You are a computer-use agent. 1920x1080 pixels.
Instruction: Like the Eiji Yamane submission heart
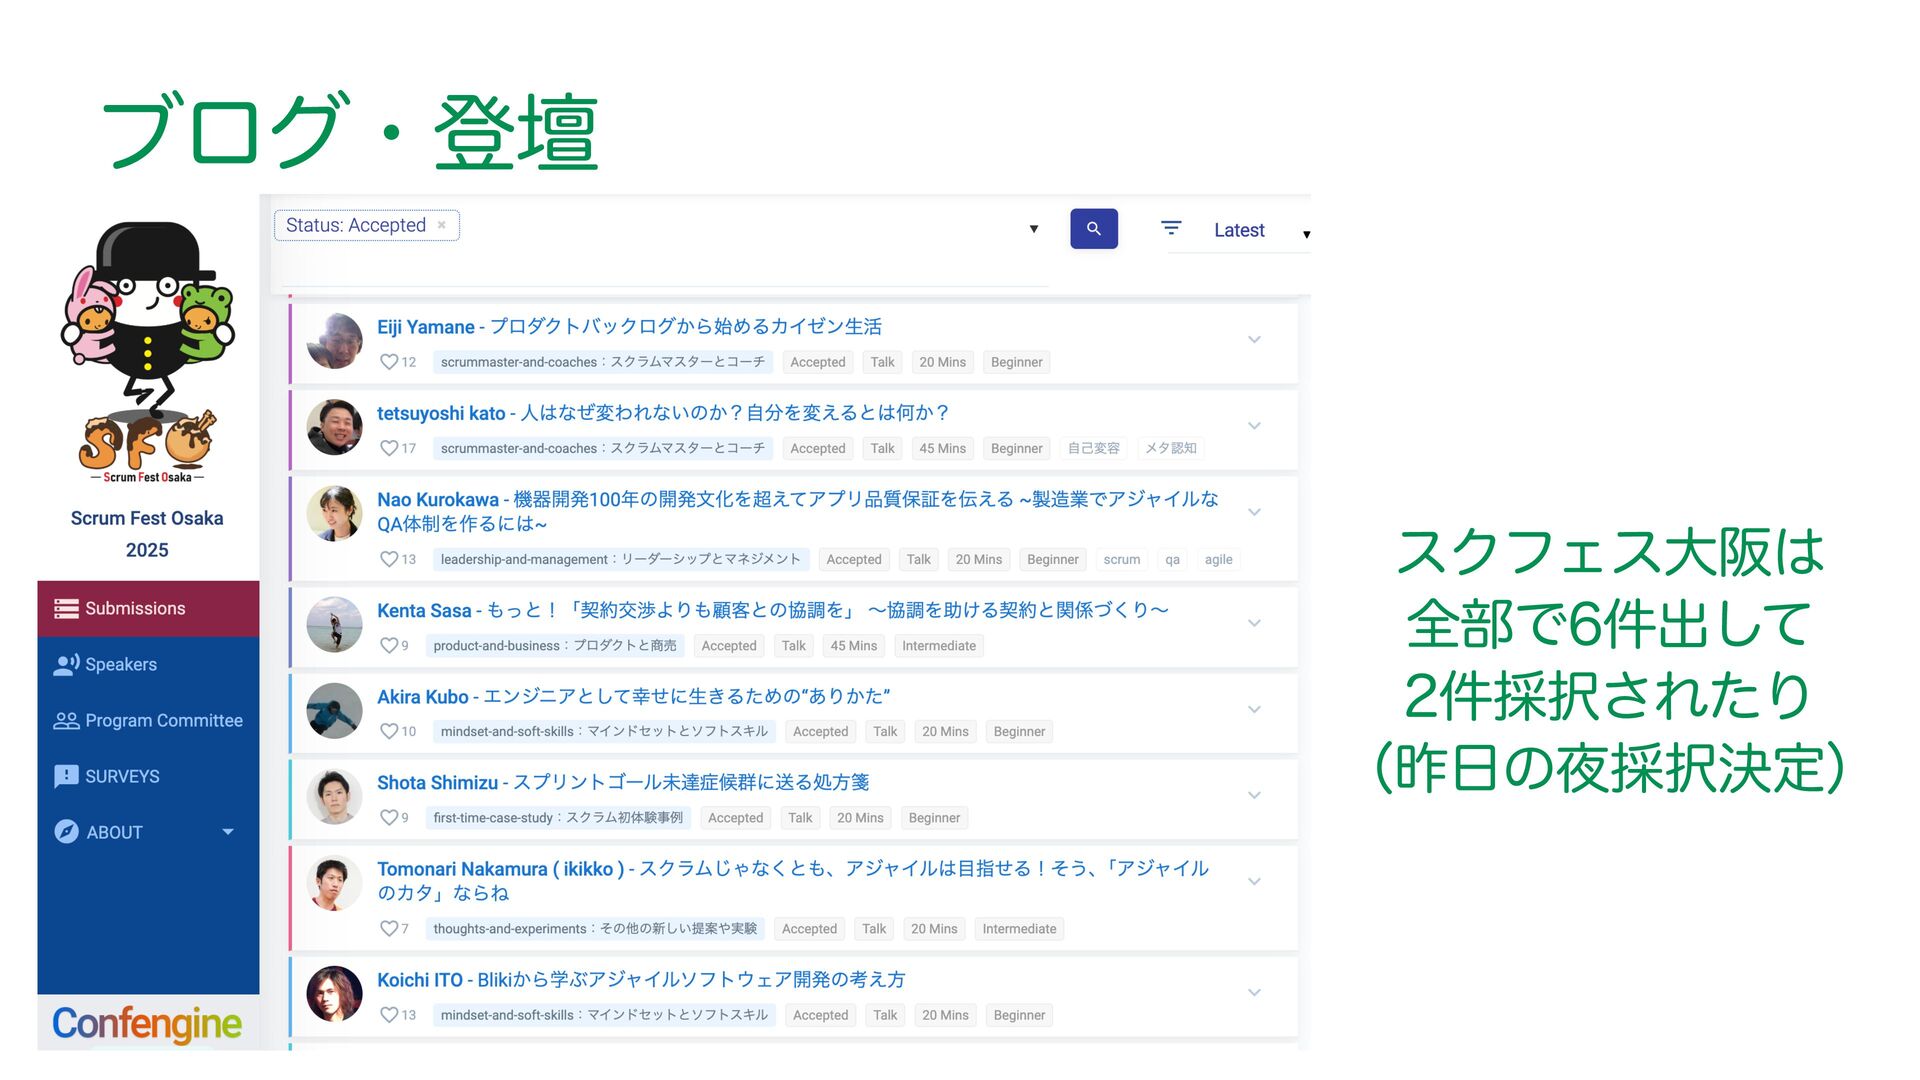click(x=389, y=362)
